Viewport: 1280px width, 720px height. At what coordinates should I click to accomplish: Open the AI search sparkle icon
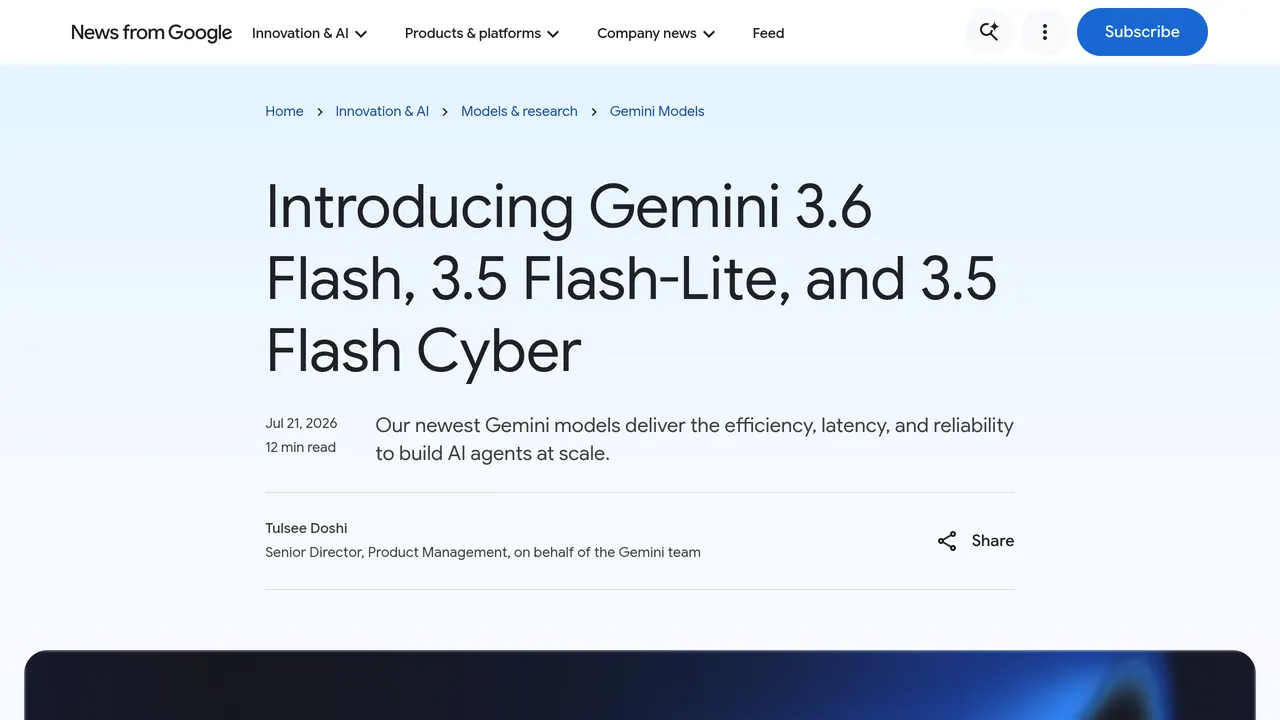coord(989,32)
